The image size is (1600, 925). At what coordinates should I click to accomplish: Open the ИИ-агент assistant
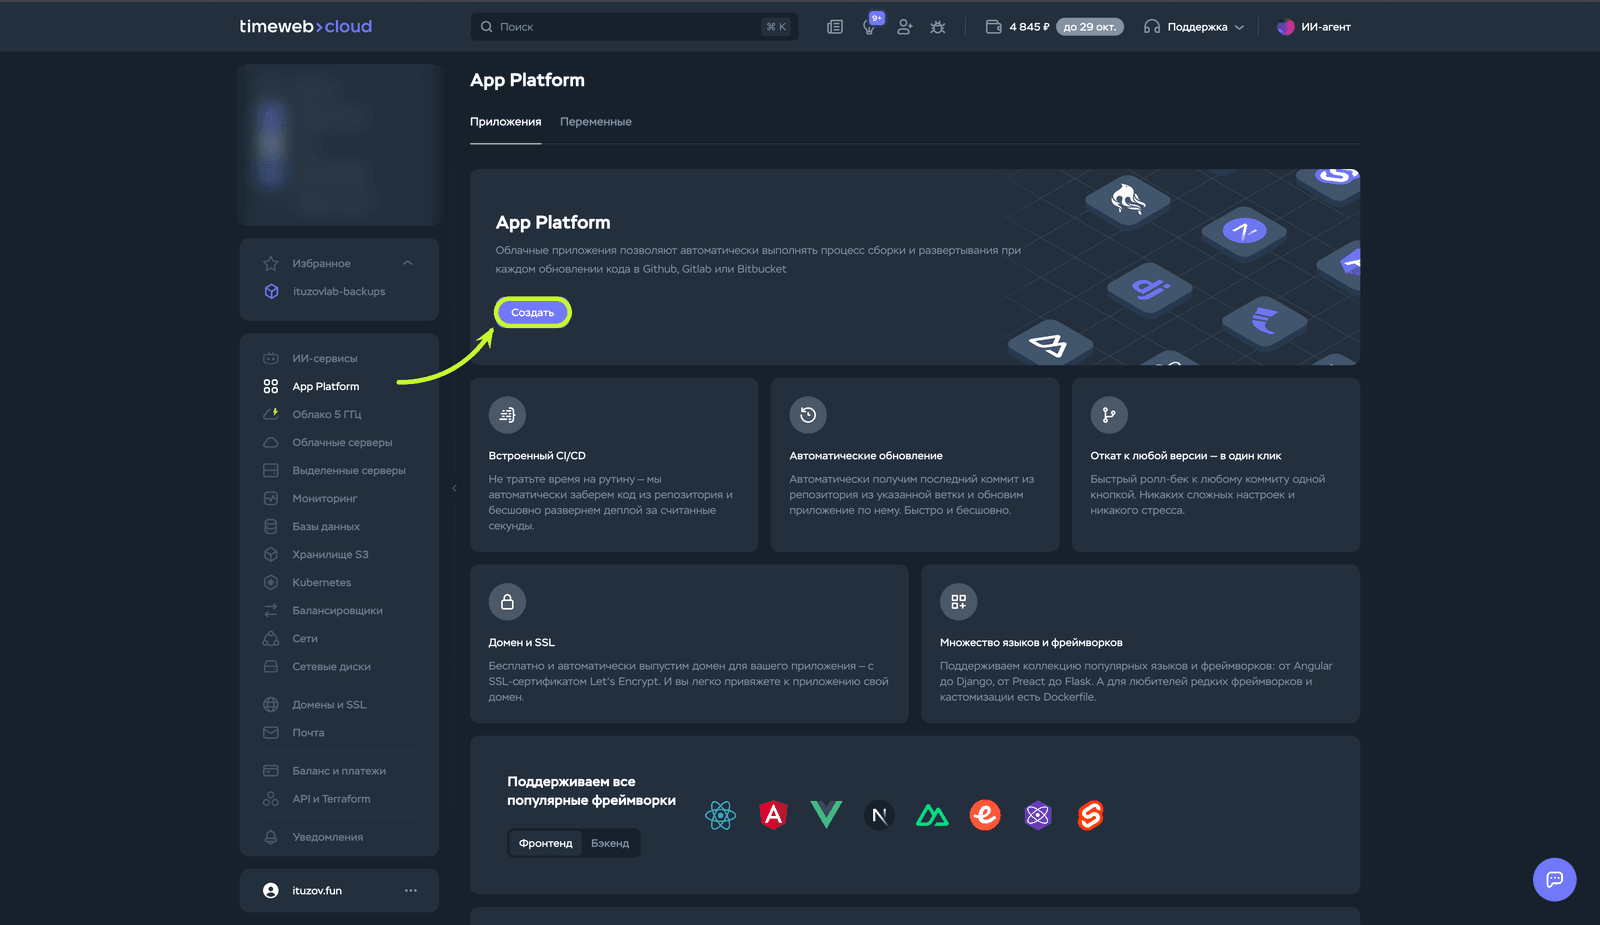pyautogui.click(x=1314, y=27)
